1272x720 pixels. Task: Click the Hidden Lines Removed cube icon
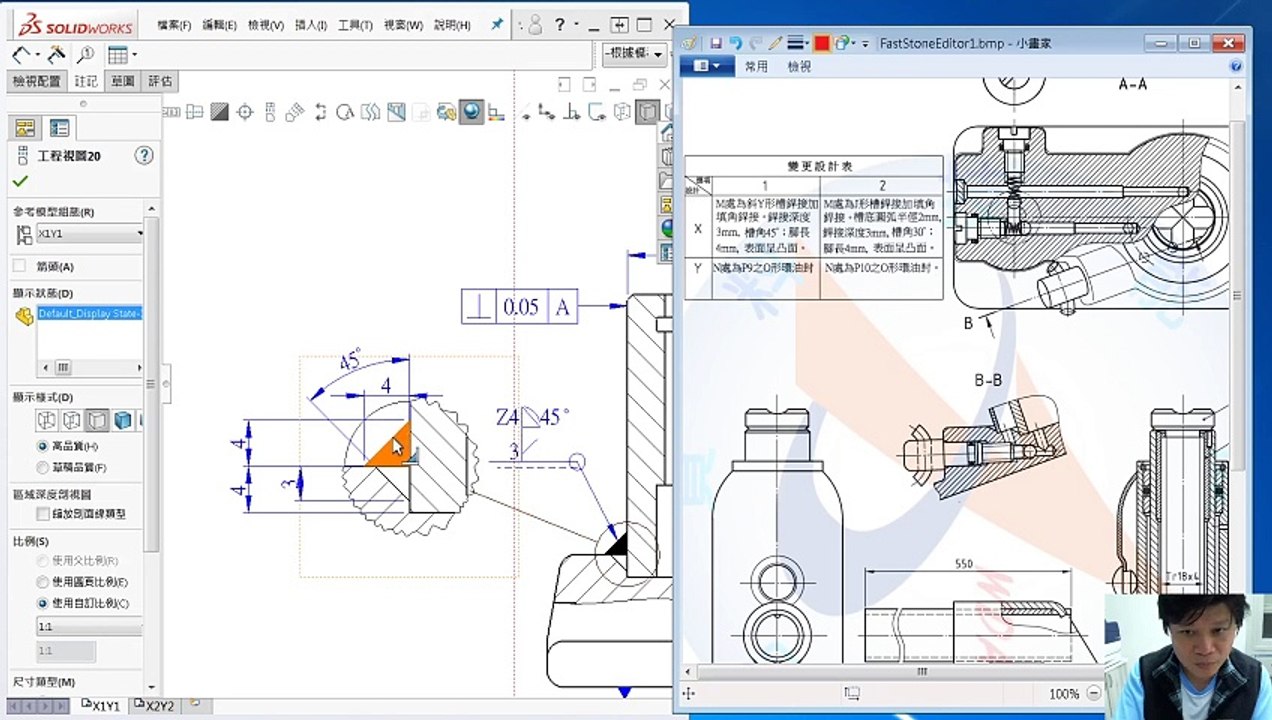648,112
